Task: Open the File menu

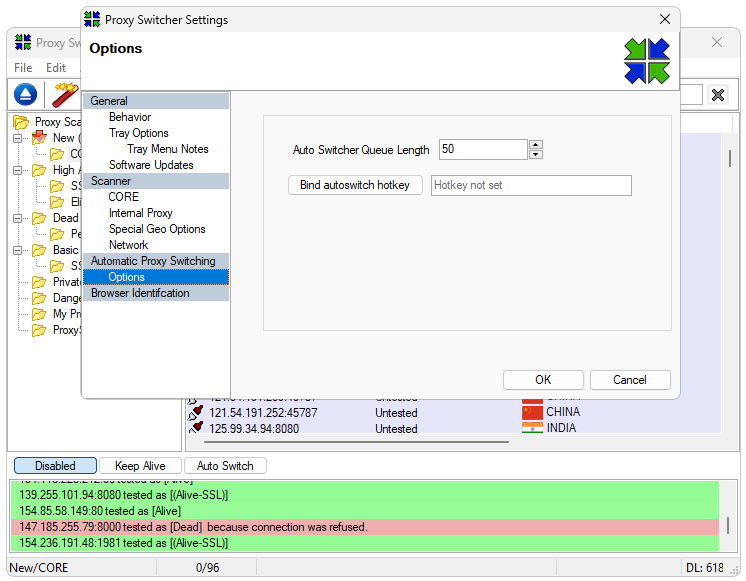Action: click(23, 68)
